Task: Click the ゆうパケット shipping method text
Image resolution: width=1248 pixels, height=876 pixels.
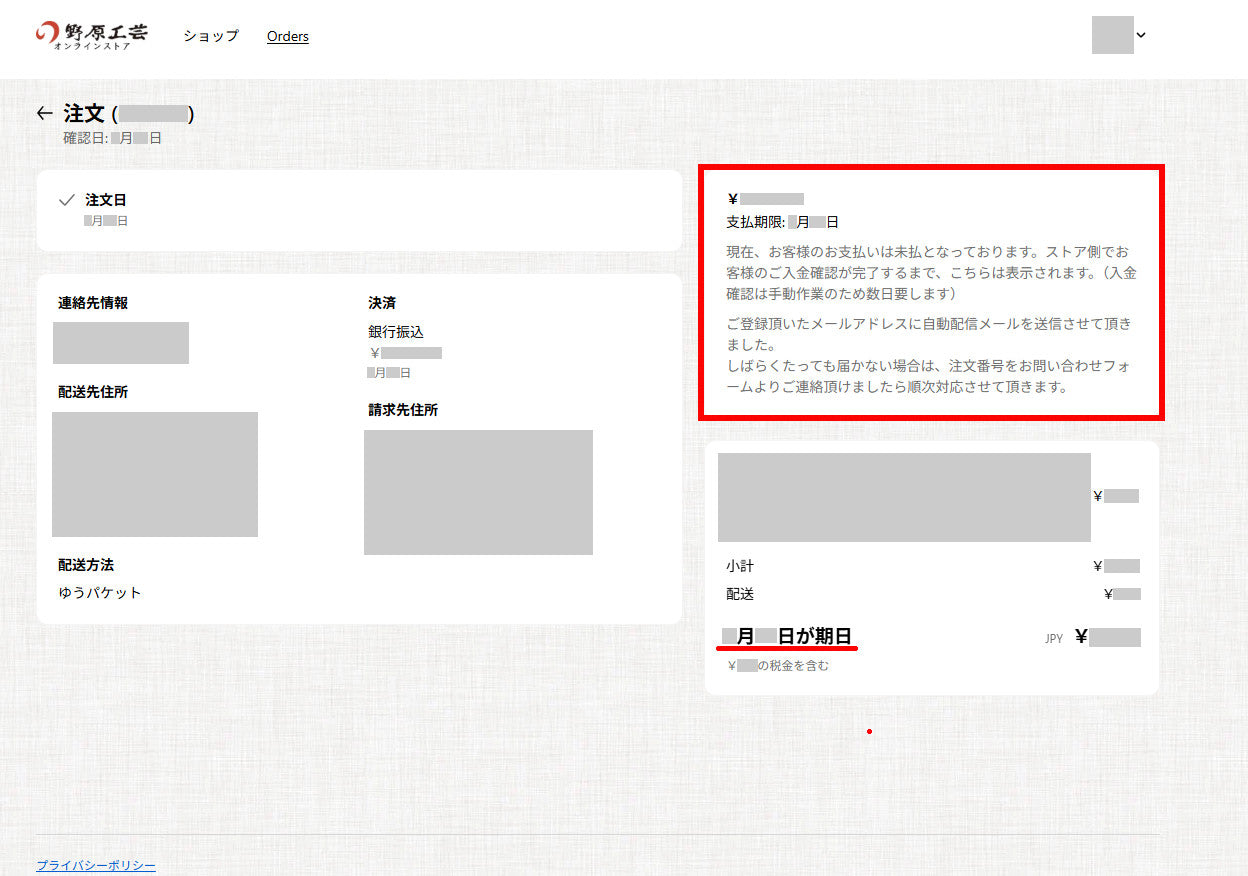Action: pyautogui.click(x=100, y=593)
